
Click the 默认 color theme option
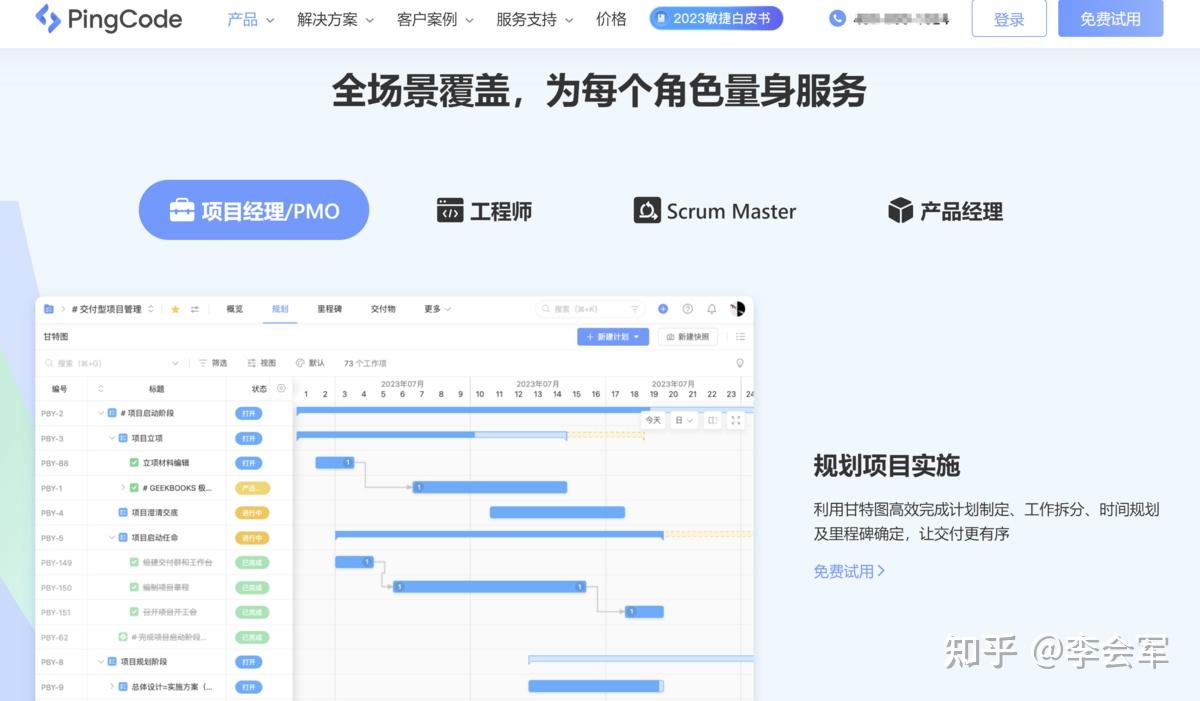tap(310, 363)
